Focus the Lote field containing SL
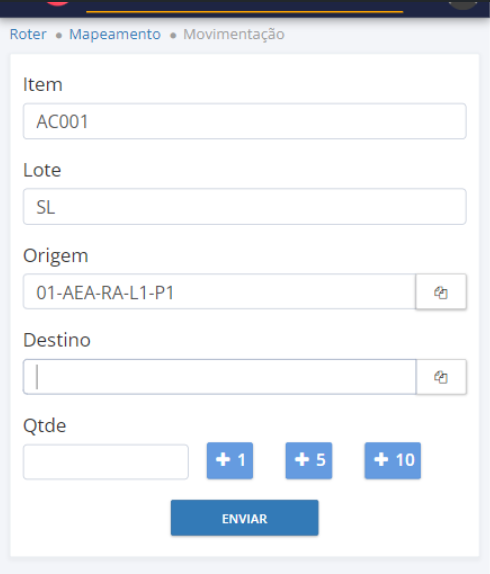 point(244,206)
